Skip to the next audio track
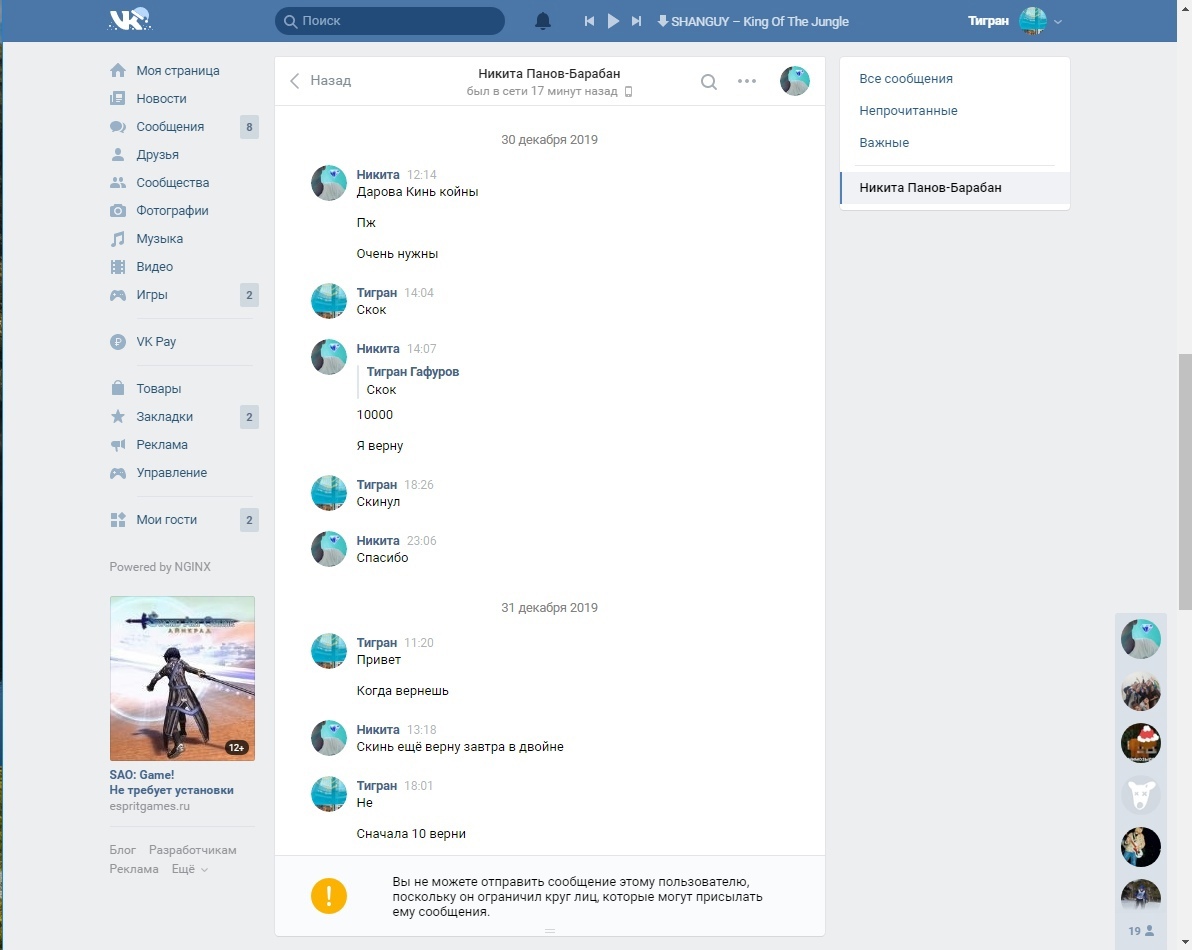Viewport: 1192px width, 950px height. [x=636, y=21]
